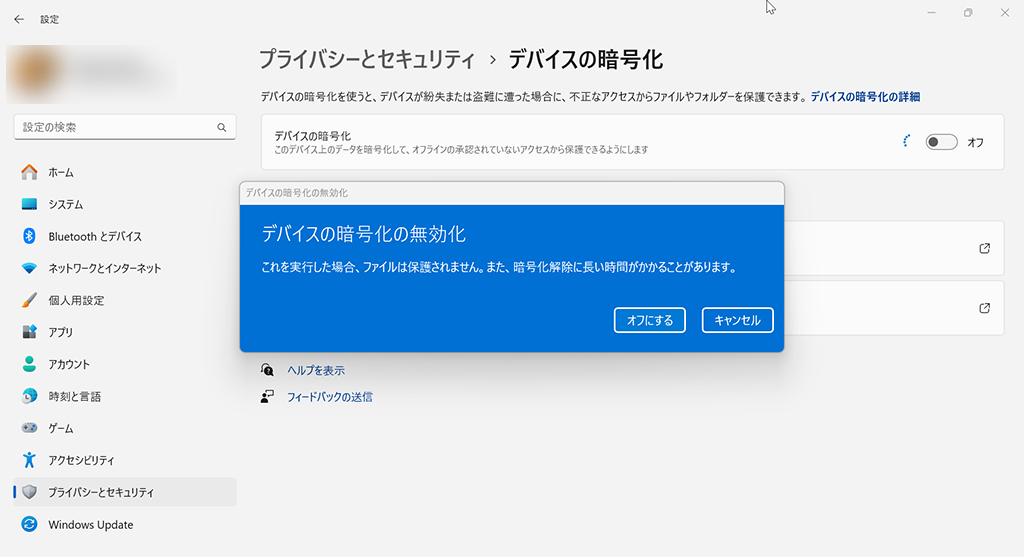Viewport: 1024px width, 557px height.
Task: Click the restore window button
Action: tap(968, 13)
